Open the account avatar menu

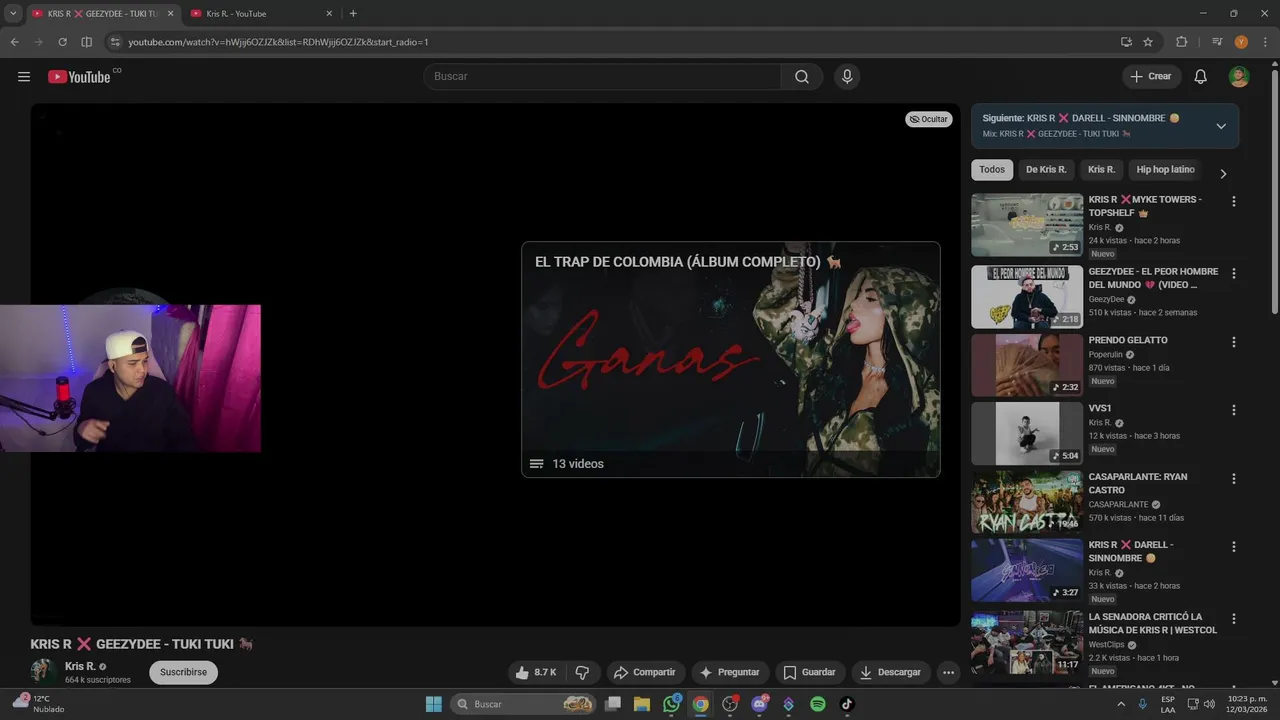pos(1239,77)
